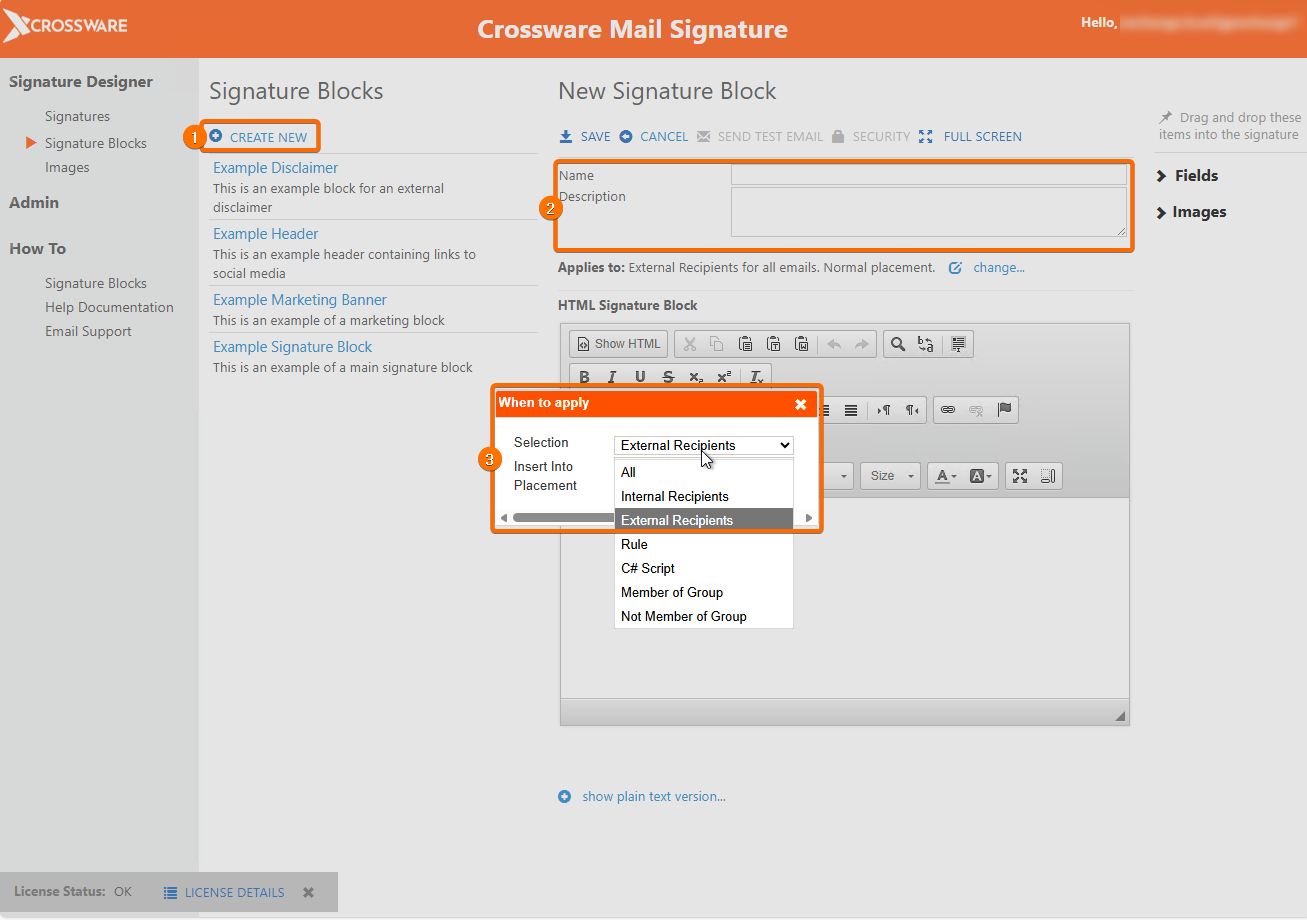The width and height of the screenshot is (1307, 920).
Task: Open Signatures in the sidebar
Action: pos(77,117)
